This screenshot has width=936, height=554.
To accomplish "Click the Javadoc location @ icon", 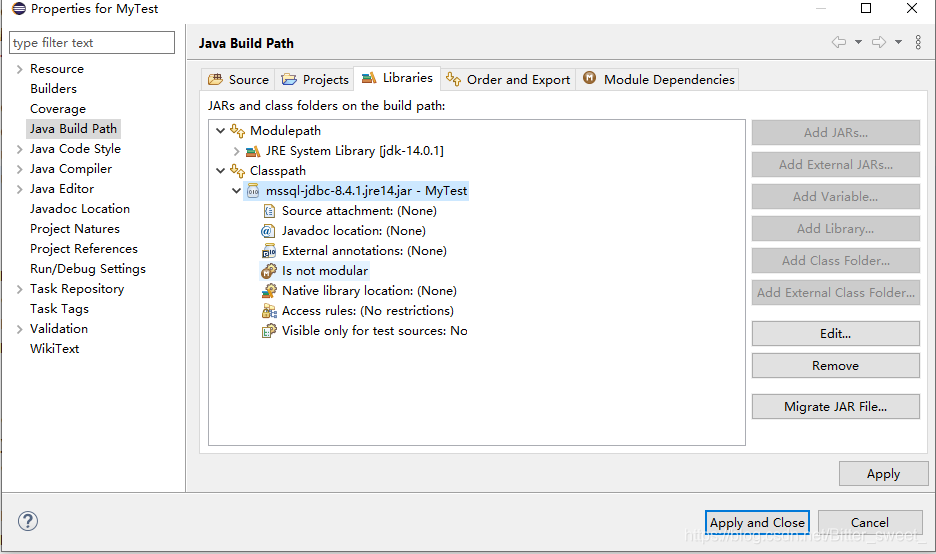I will [268, 231].
